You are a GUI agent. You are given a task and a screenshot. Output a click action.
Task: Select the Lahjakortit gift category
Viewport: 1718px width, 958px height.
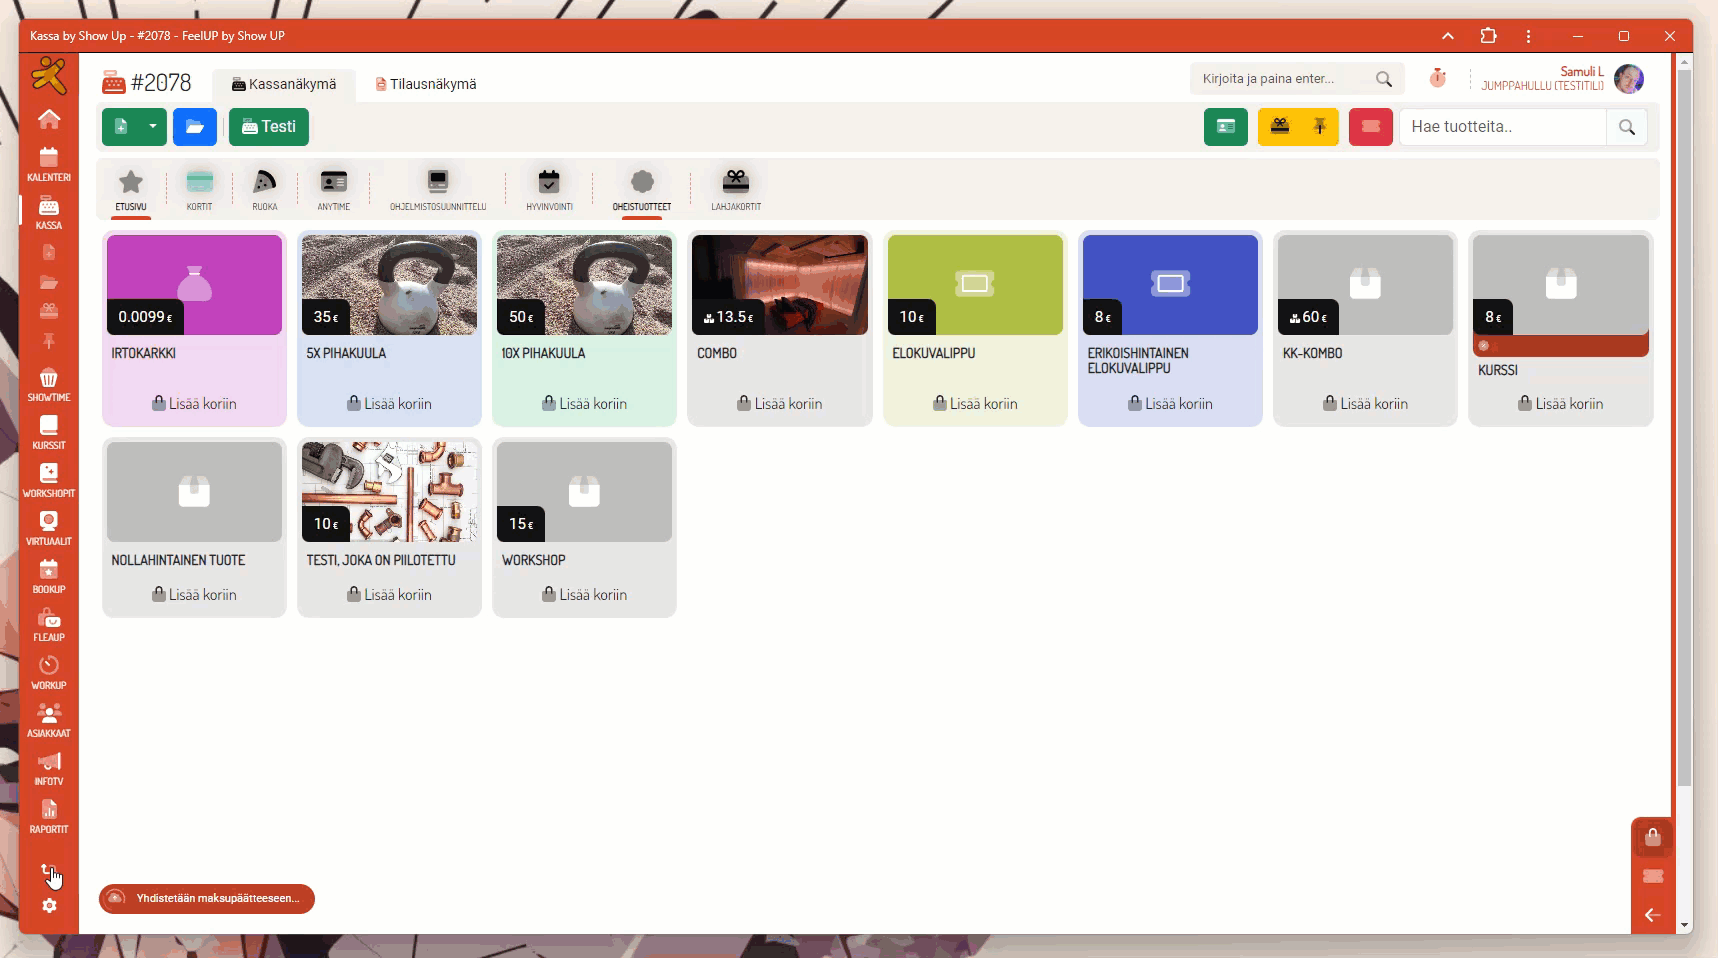coord(736,189)
